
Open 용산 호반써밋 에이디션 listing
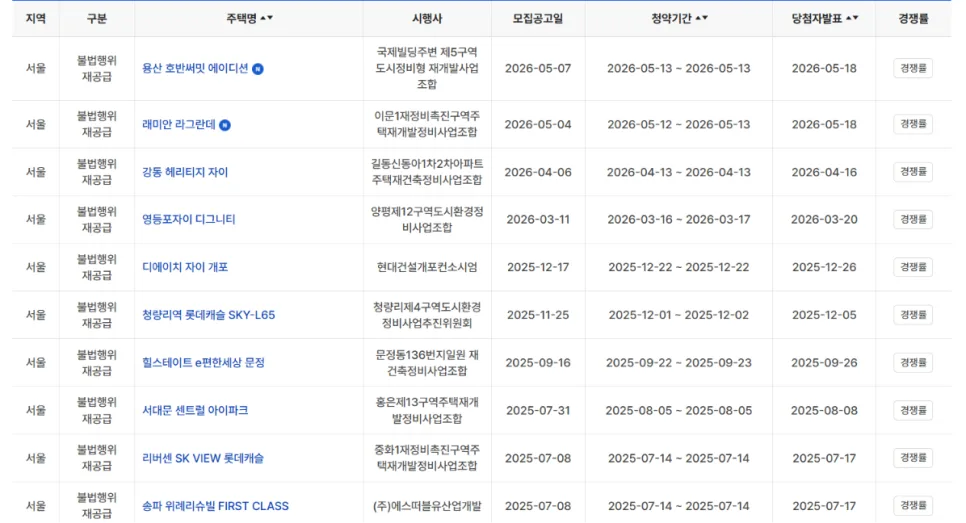(195, 68)
